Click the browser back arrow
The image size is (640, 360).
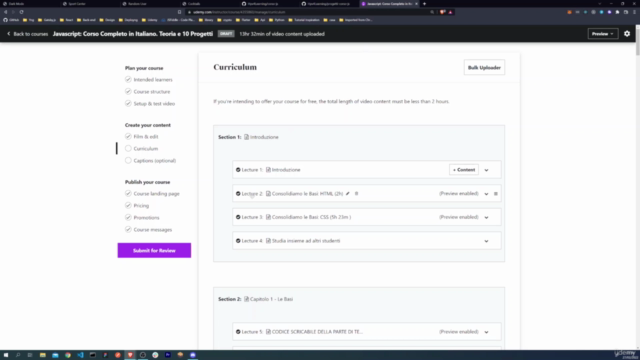(6, 12)
